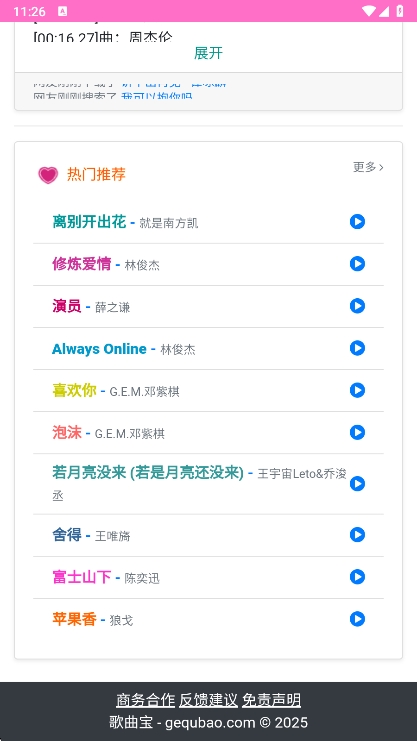The height and width of the screenshot is (741, 417).
Task: Play 富士山下 by 陈奕迅
Action: 357,577
